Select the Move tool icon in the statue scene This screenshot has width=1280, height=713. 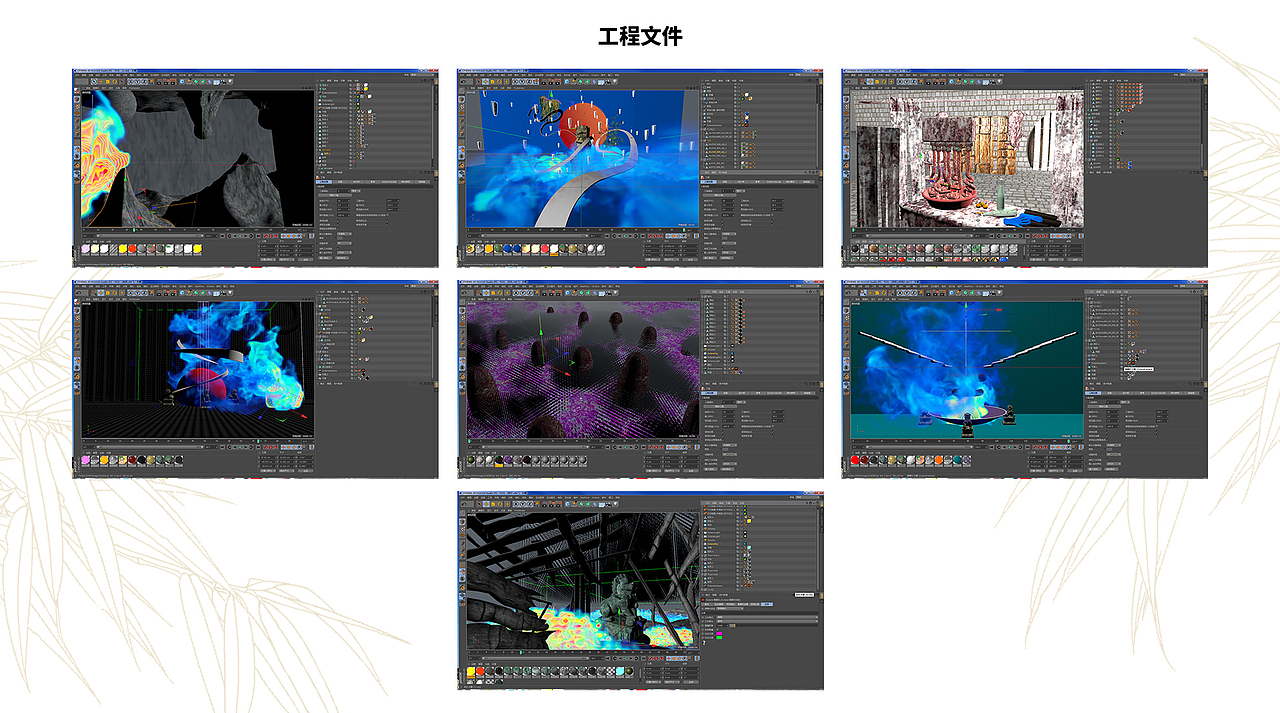pos(486,504)
